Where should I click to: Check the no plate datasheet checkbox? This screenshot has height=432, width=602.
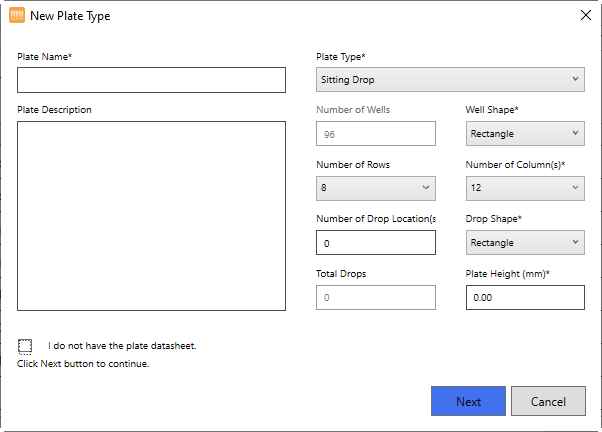point(25,346)
